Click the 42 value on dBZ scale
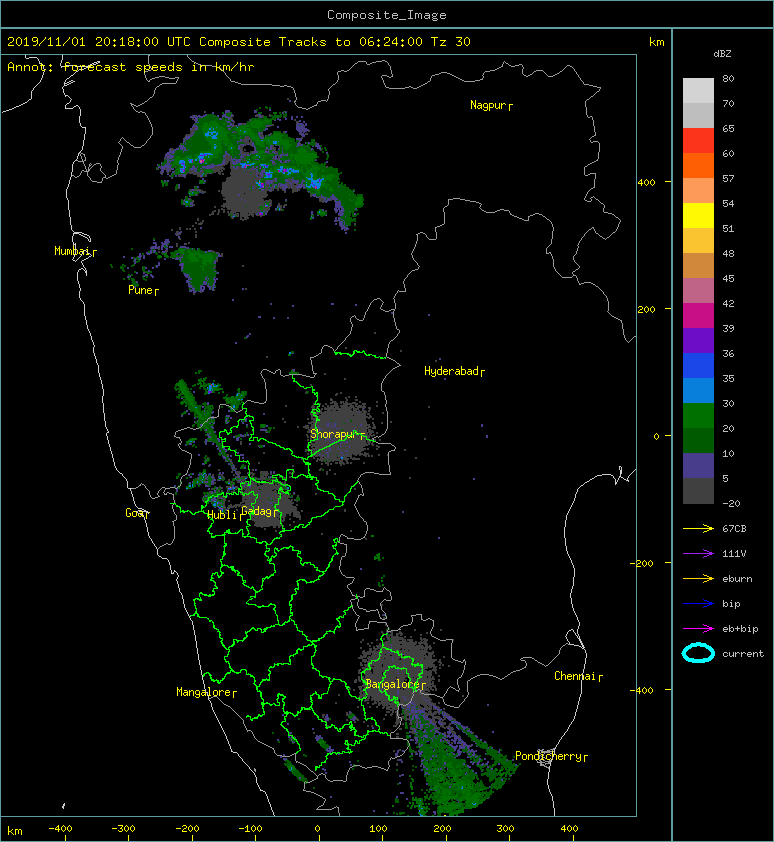Image resolution: width=774 pixels, height=842 pixels. click(x=728, y=303)
